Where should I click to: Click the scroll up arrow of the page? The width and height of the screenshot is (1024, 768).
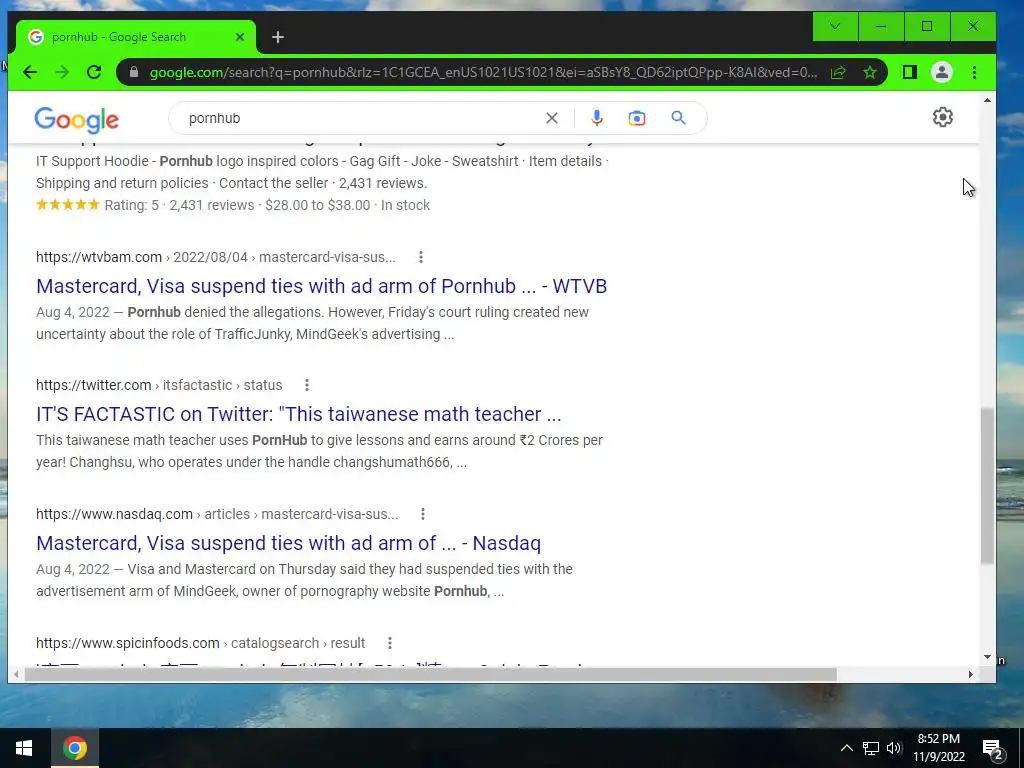(987, 100)
